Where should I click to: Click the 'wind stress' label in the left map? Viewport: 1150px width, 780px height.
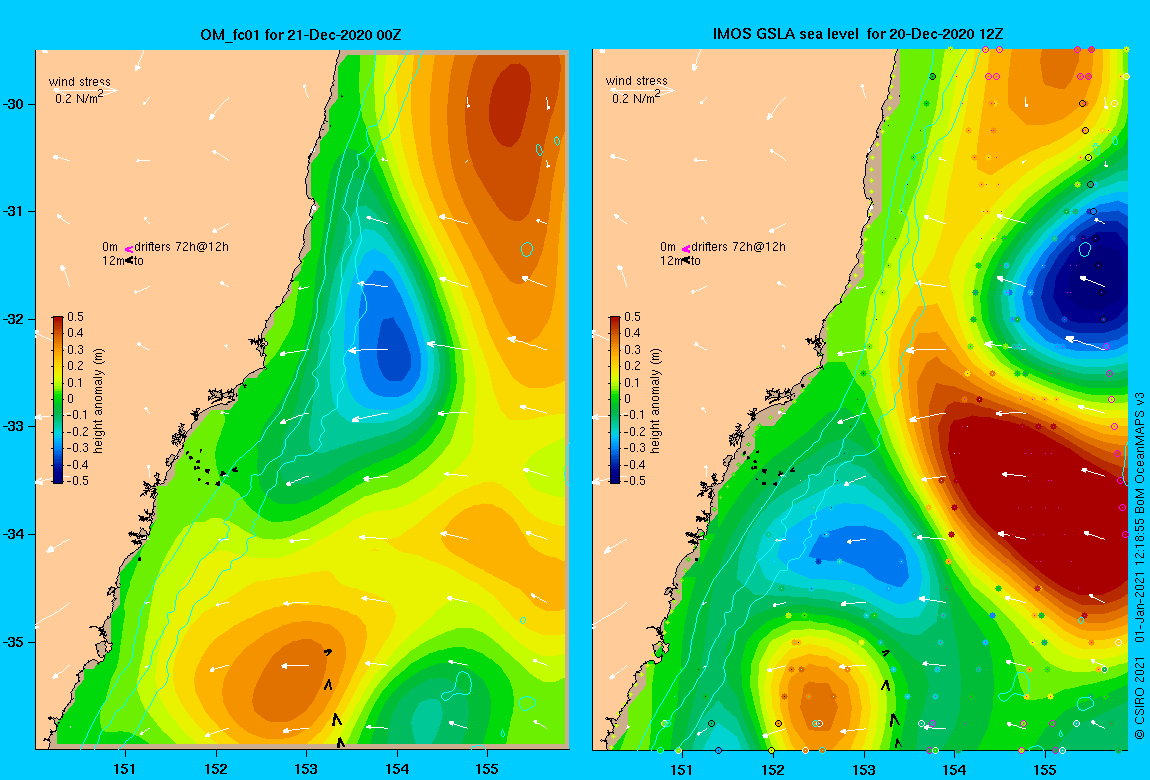80,81
